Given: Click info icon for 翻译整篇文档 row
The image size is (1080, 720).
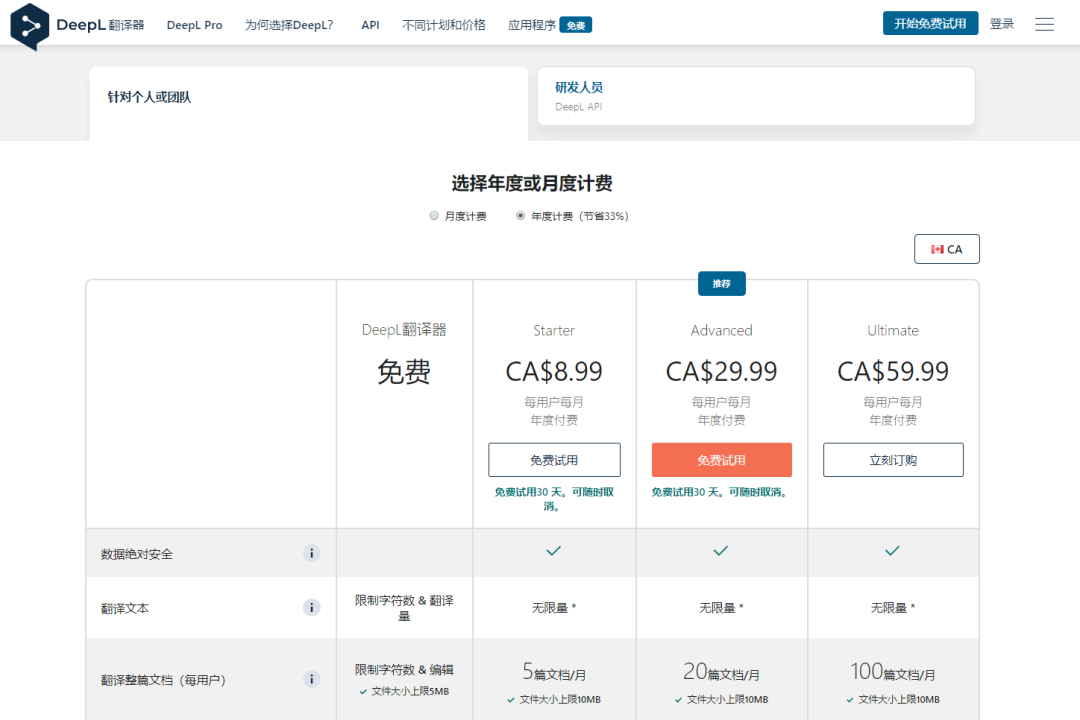Looking at the screenshot, I should point(312,679).
